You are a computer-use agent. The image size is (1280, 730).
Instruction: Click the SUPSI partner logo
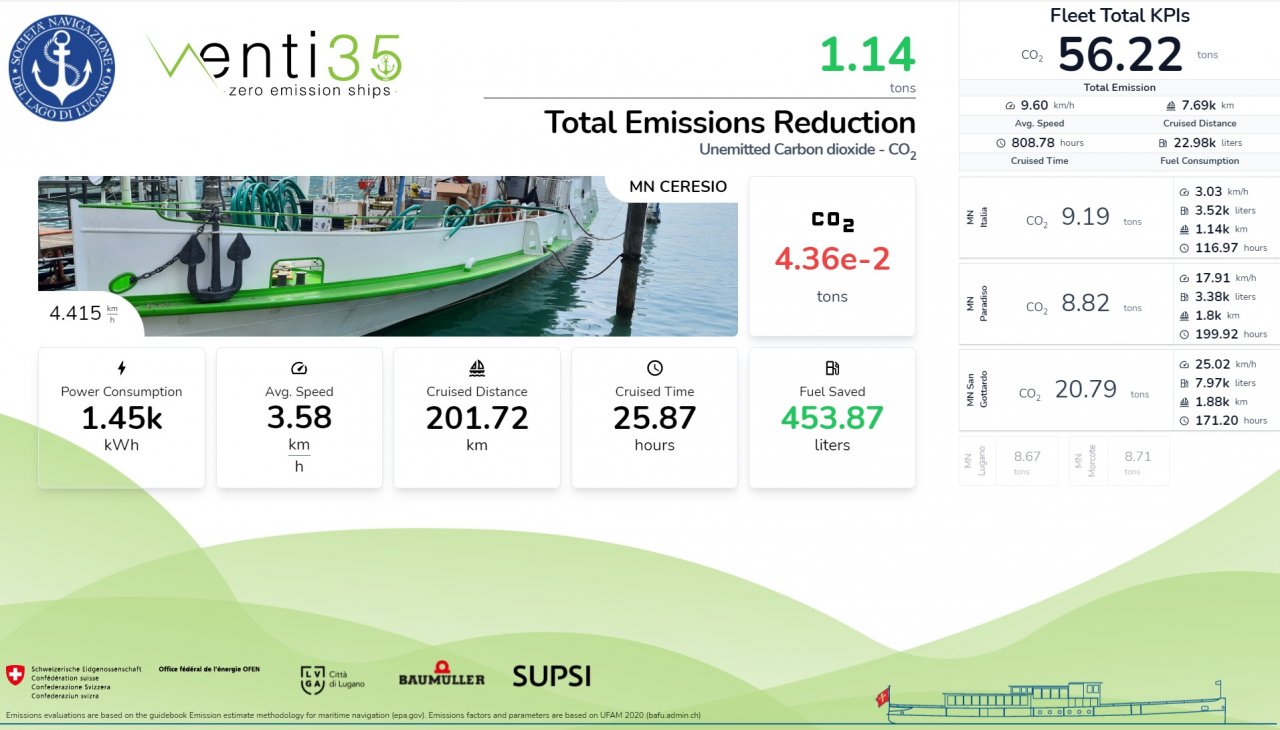click(x=551, y=676)
